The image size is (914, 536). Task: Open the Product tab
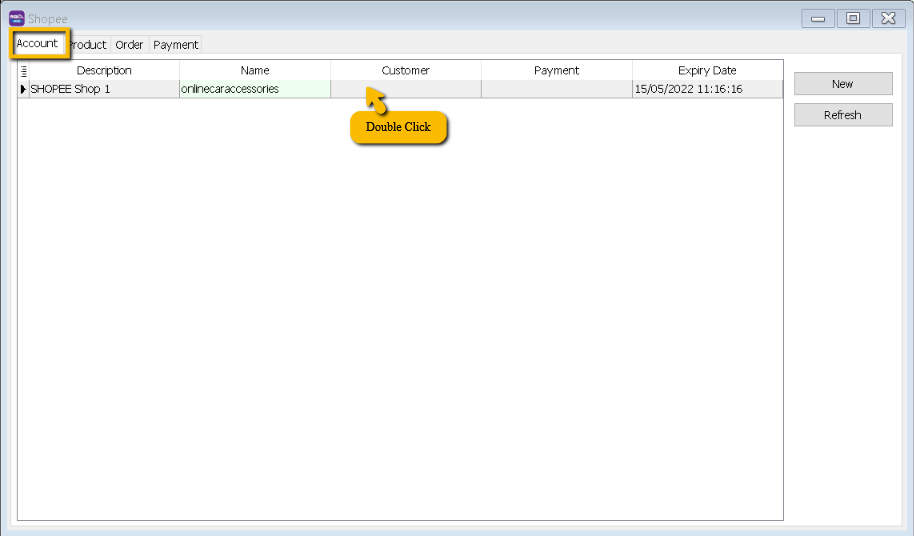pos(89,45)
